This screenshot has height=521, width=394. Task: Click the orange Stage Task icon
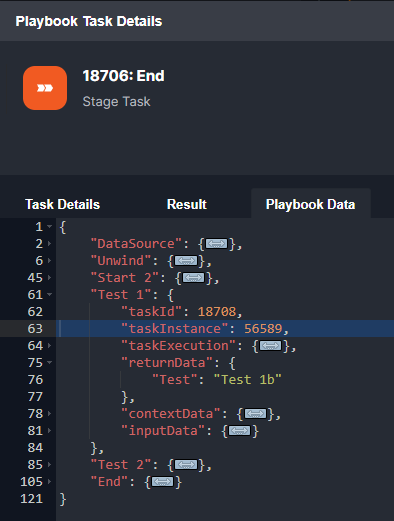45,88
